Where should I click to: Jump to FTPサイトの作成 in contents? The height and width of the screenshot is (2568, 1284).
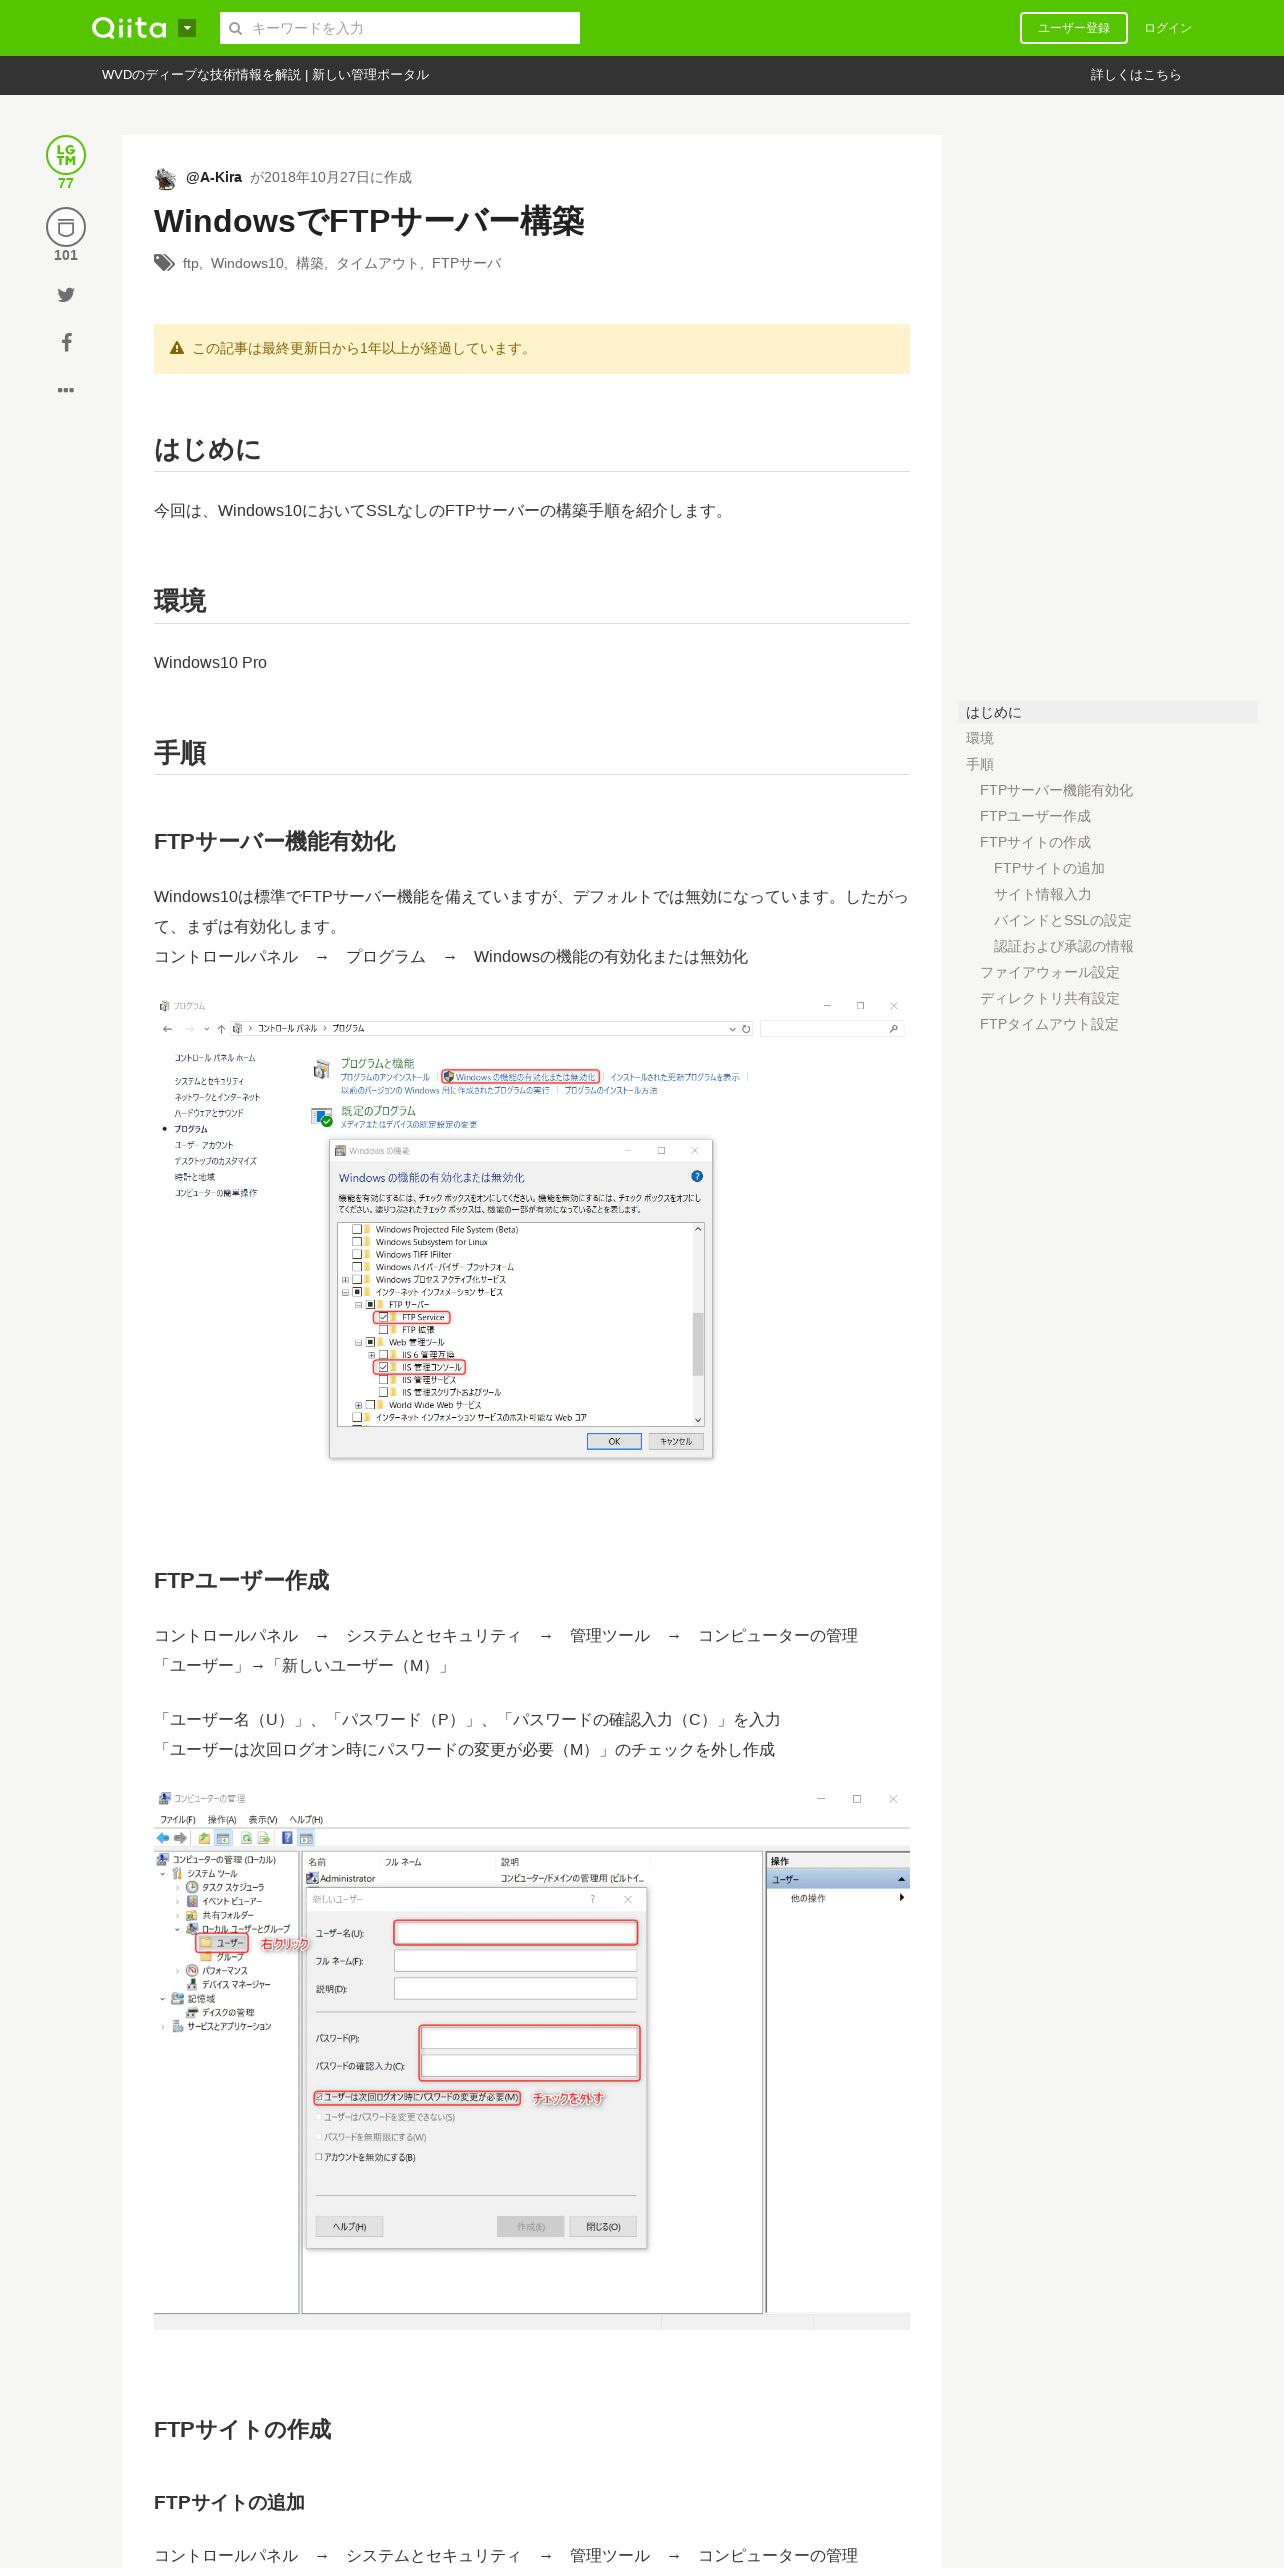point(1035,842)
